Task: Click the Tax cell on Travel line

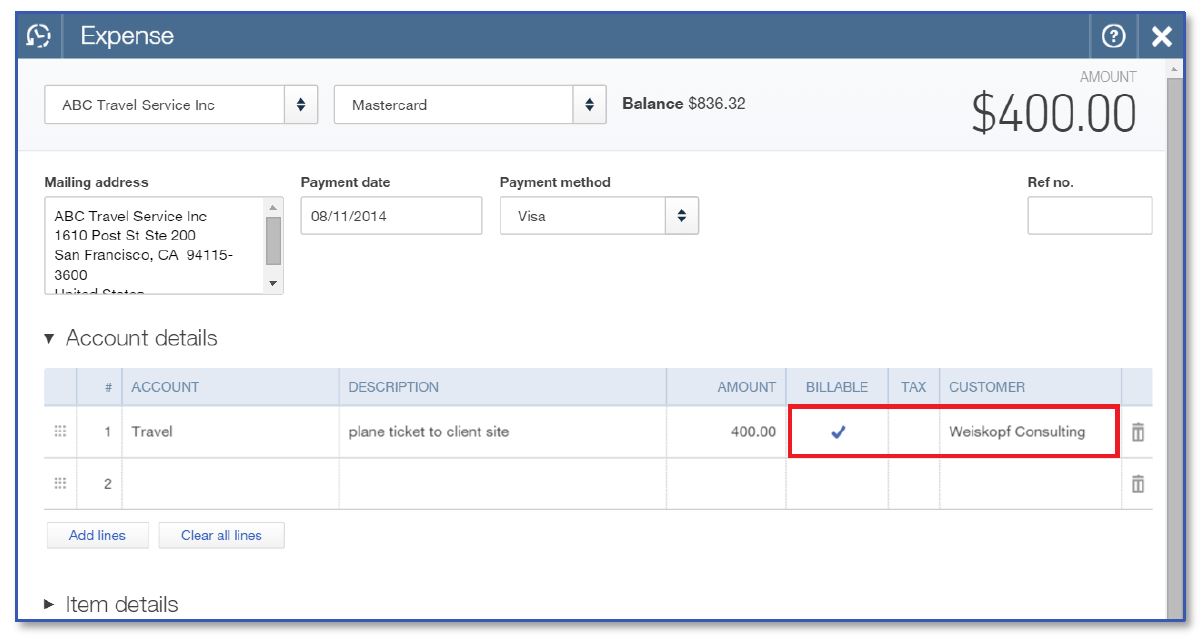Action: point(913,432)
